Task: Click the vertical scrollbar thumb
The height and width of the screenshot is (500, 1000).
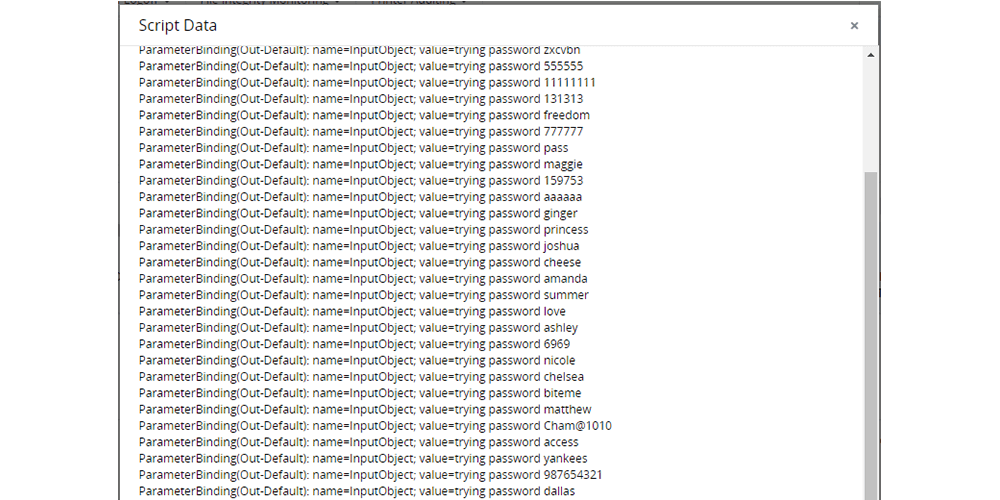Action: point(870,335)
